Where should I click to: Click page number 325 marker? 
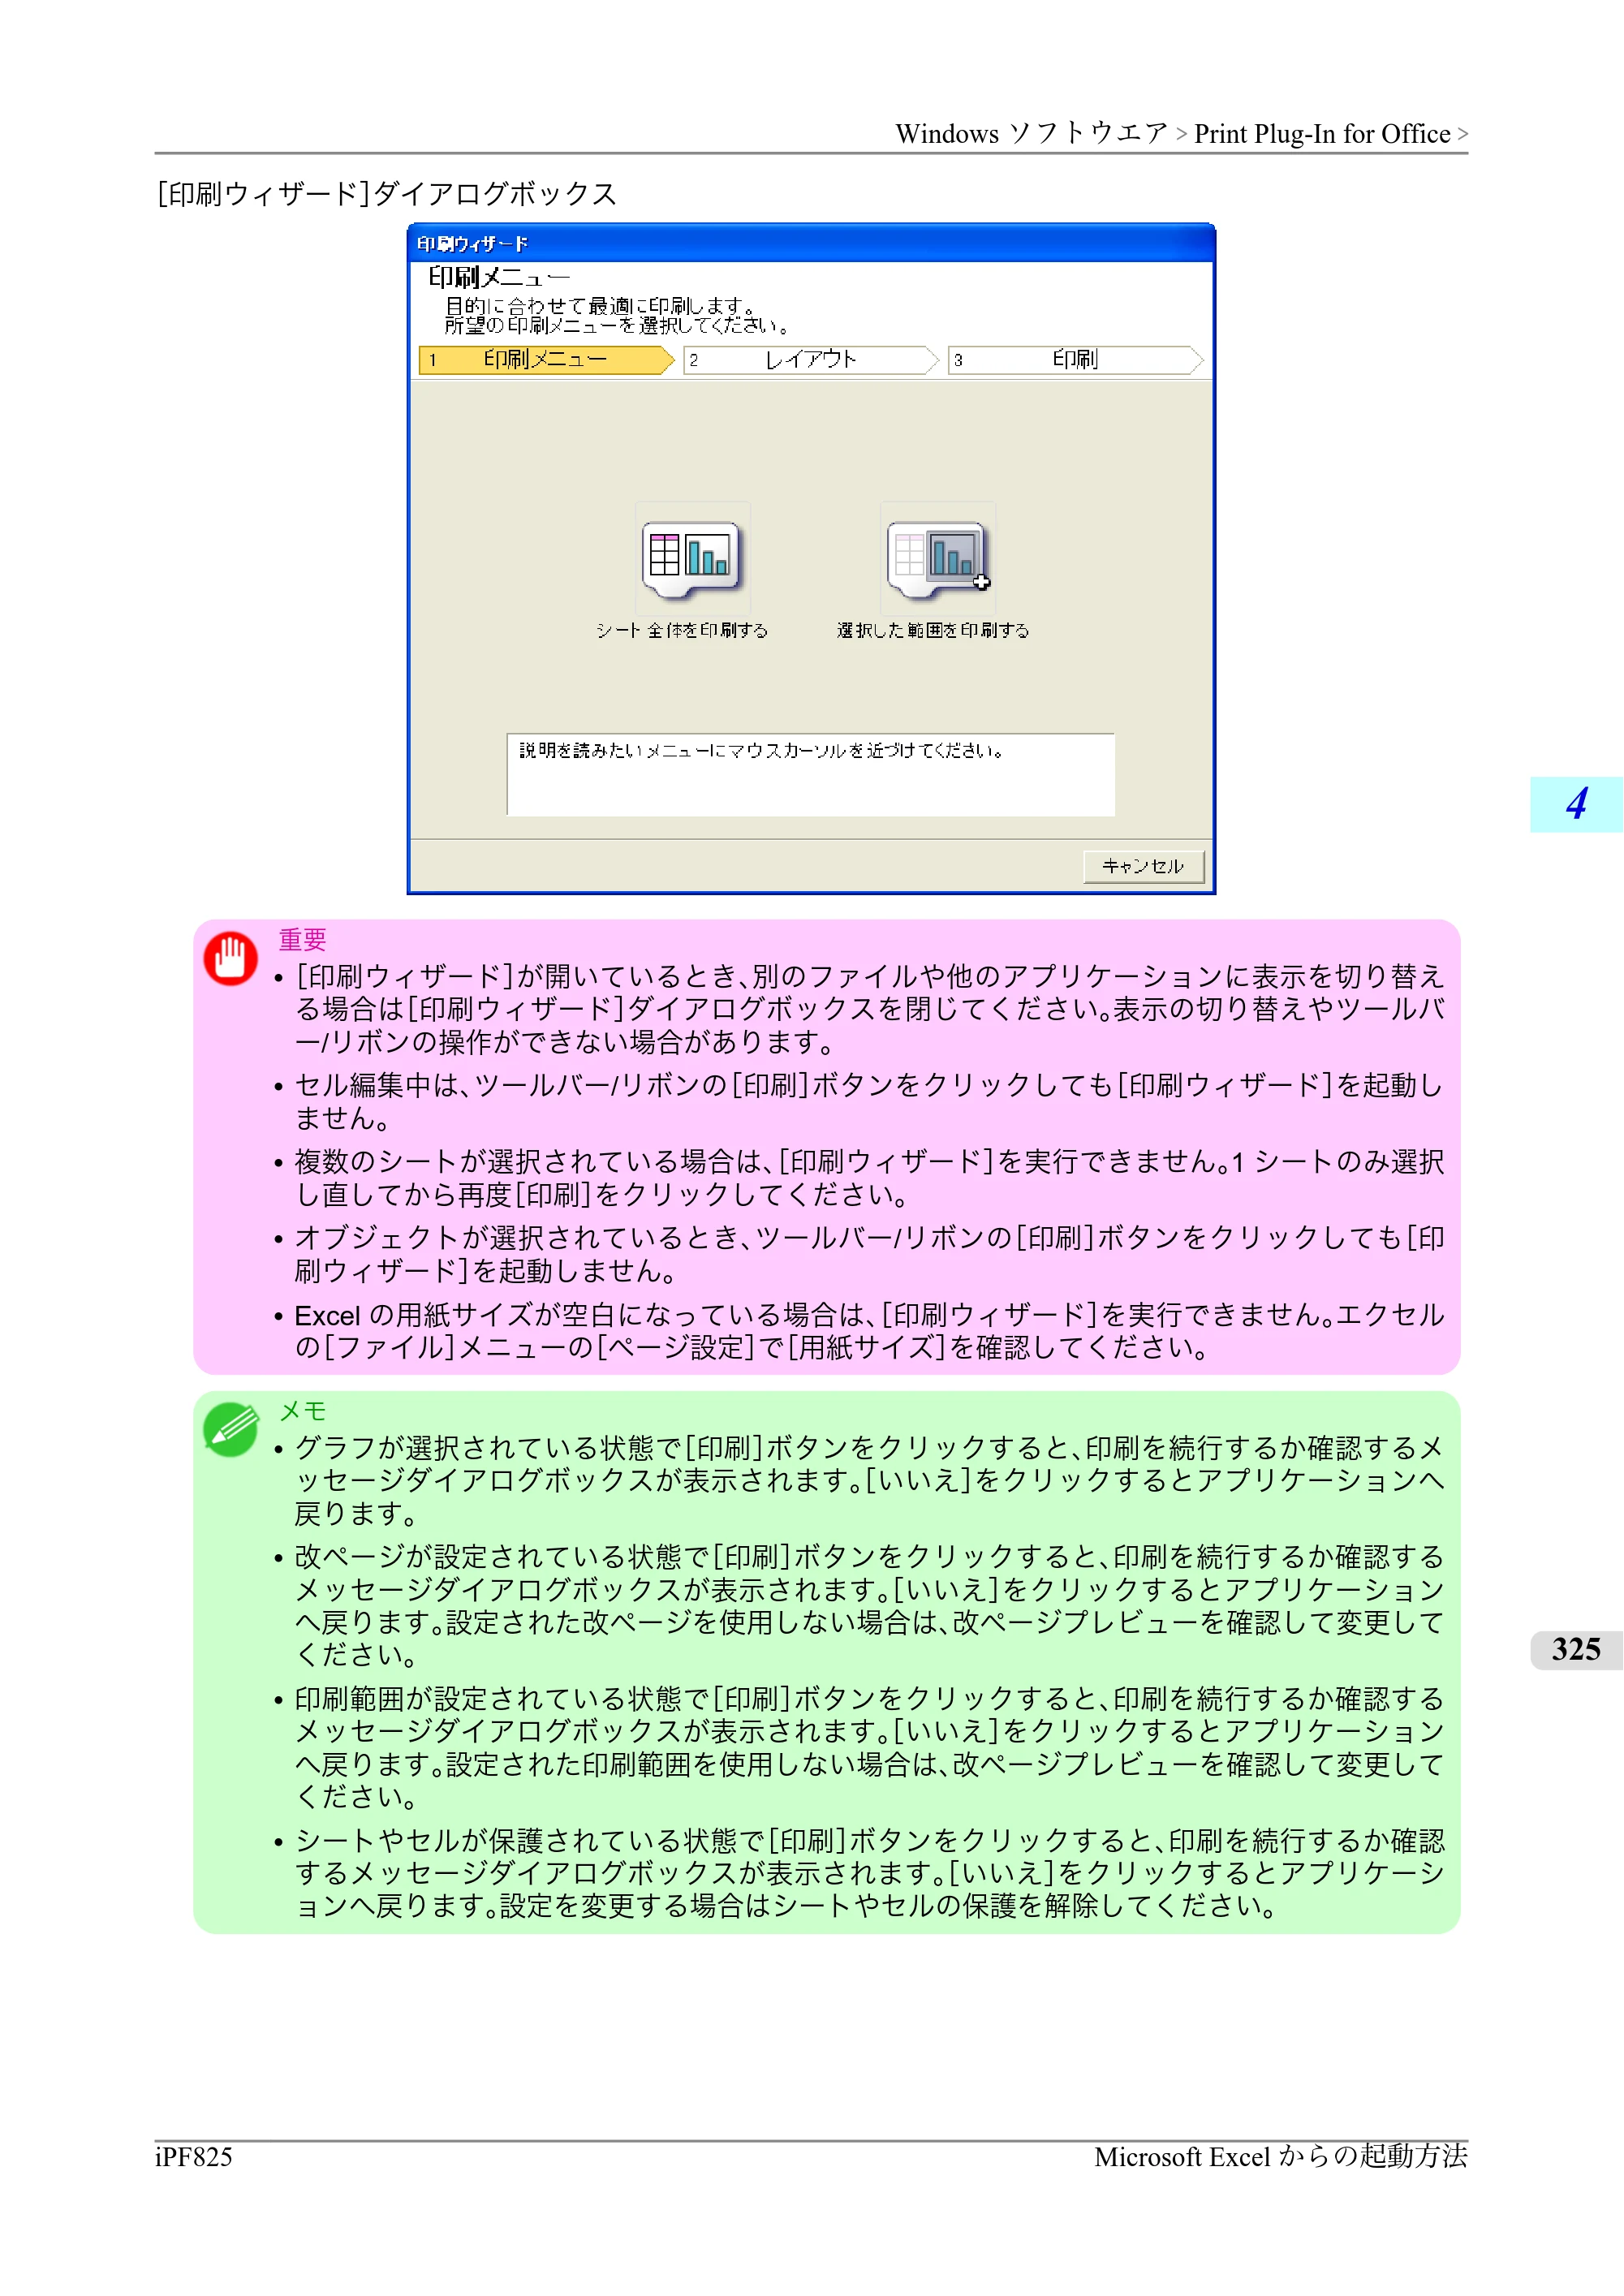pos(1576,1650)
